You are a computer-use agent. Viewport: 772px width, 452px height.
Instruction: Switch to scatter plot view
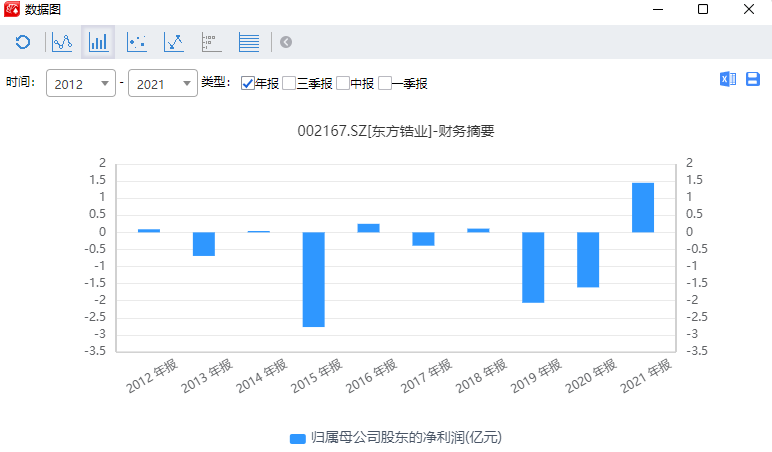(x=137, y=42)
